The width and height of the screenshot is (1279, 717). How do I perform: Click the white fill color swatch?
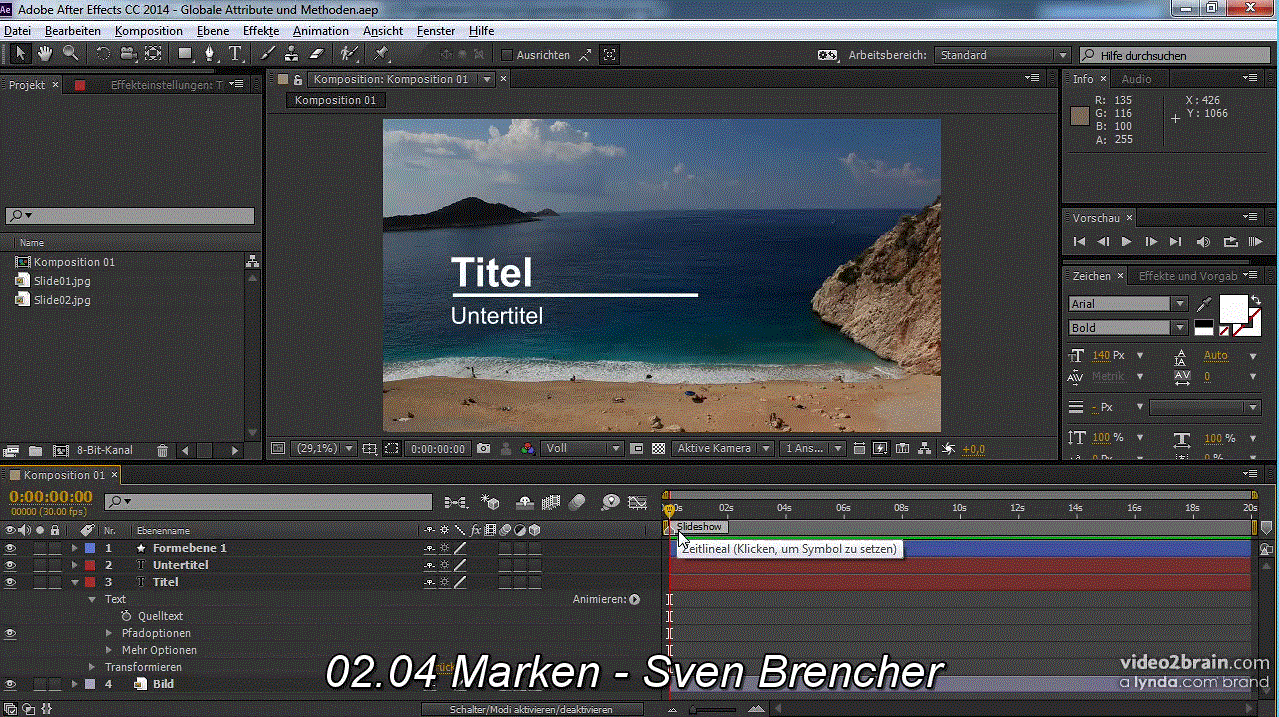click(x=1233, y=309)
